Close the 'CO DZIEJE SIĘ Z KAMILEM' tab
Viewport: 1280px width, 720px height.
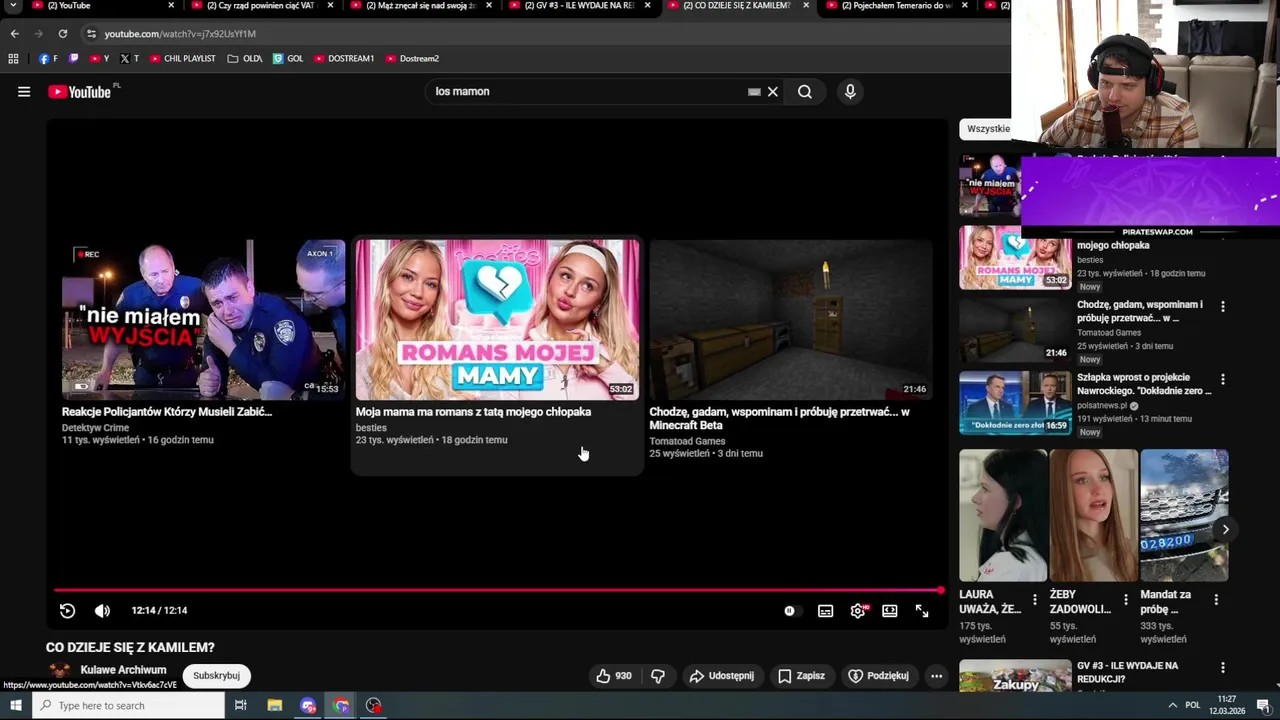(806, 5)
